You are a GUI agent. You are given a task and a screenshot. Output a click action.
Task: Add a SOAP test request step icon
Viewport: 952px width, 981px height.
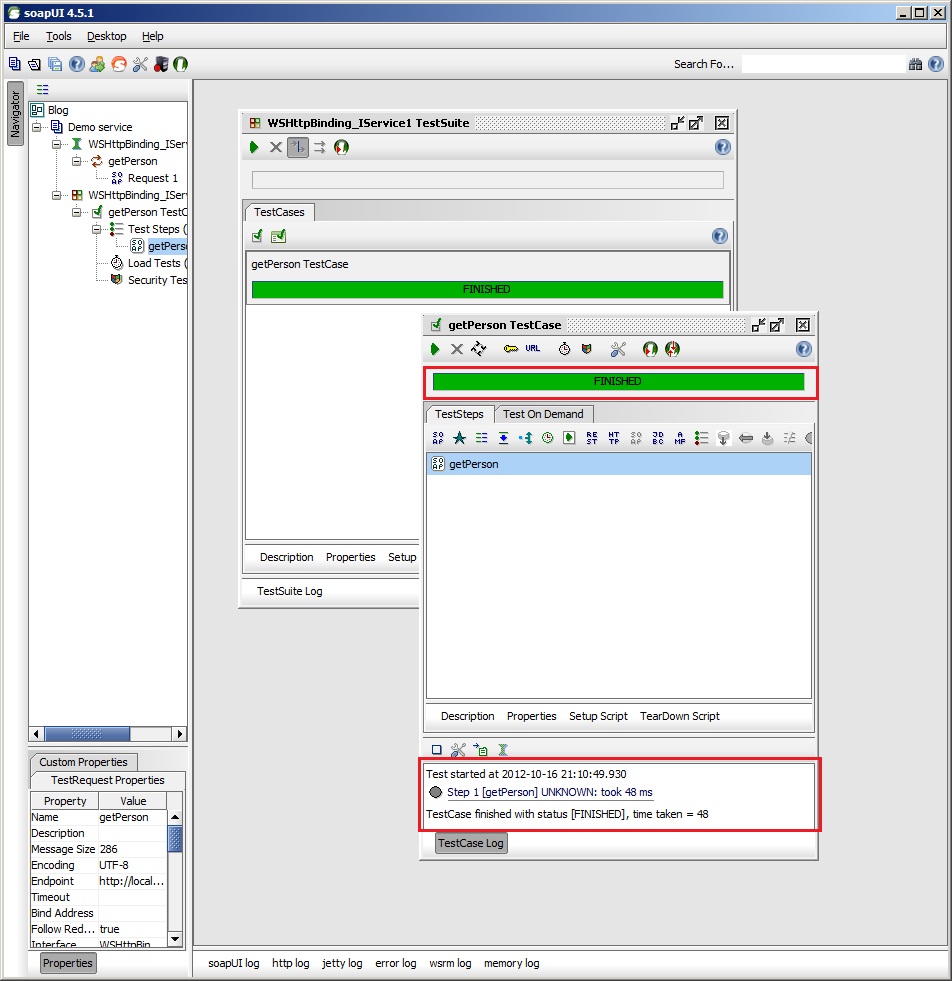click(x=438, y=438)
